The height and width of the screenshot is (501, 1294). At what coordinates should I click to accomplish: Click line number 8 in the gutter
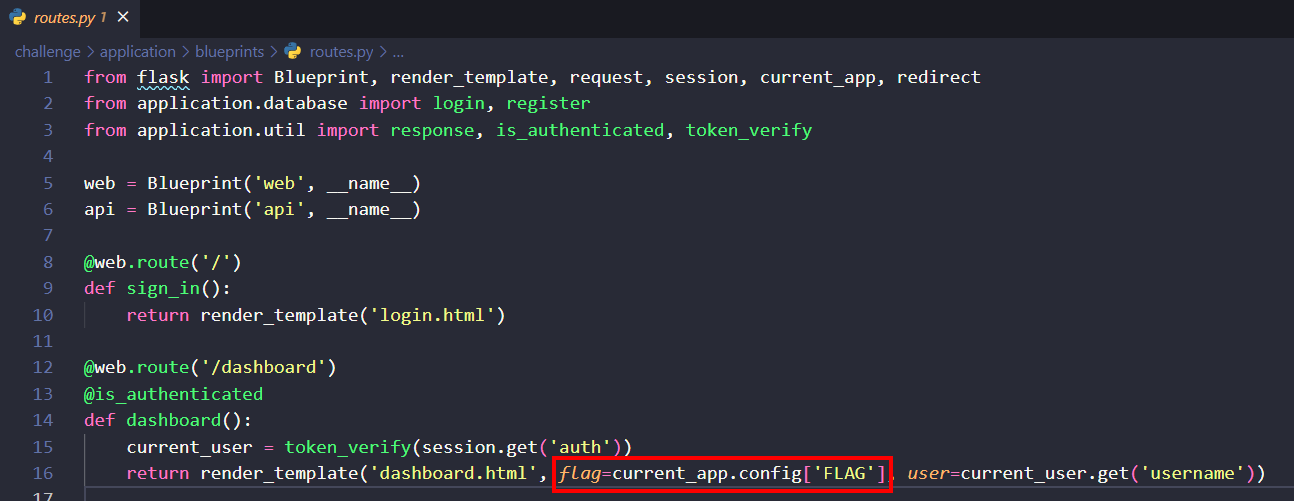pyautogui.click(x=47, y=262)
